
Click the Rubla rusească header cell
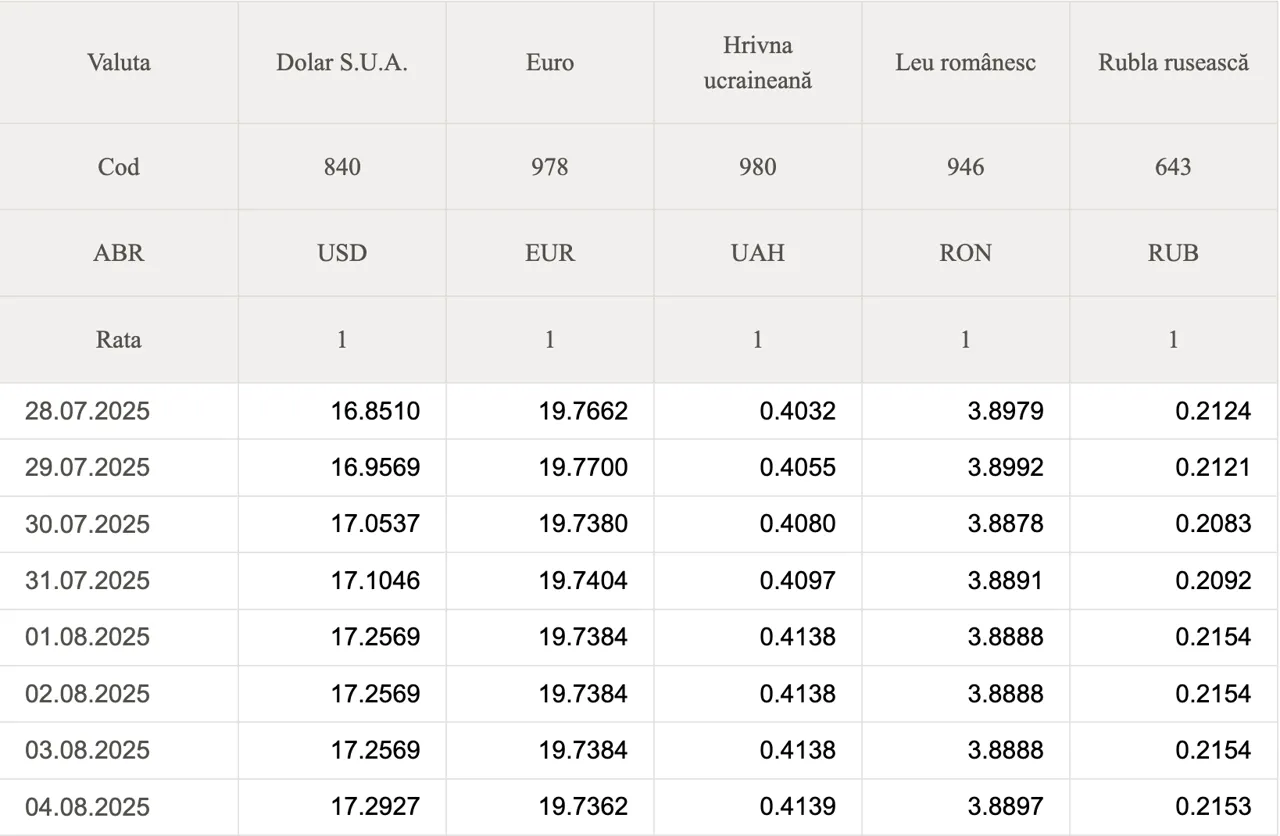pos(1174,62)
